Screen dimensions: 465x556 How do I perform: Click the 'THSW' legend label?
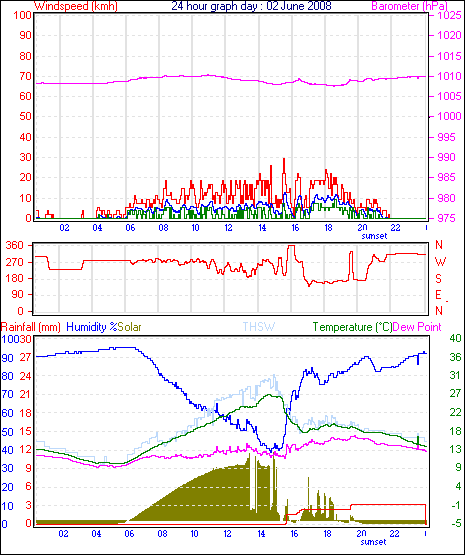coord(259,327)
